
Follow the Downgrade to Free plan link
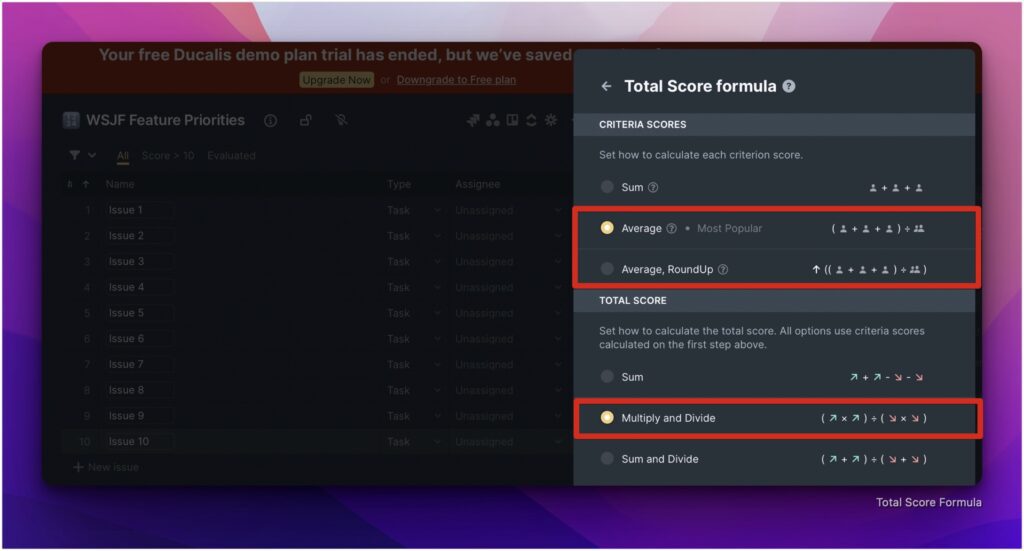point(456,80)
